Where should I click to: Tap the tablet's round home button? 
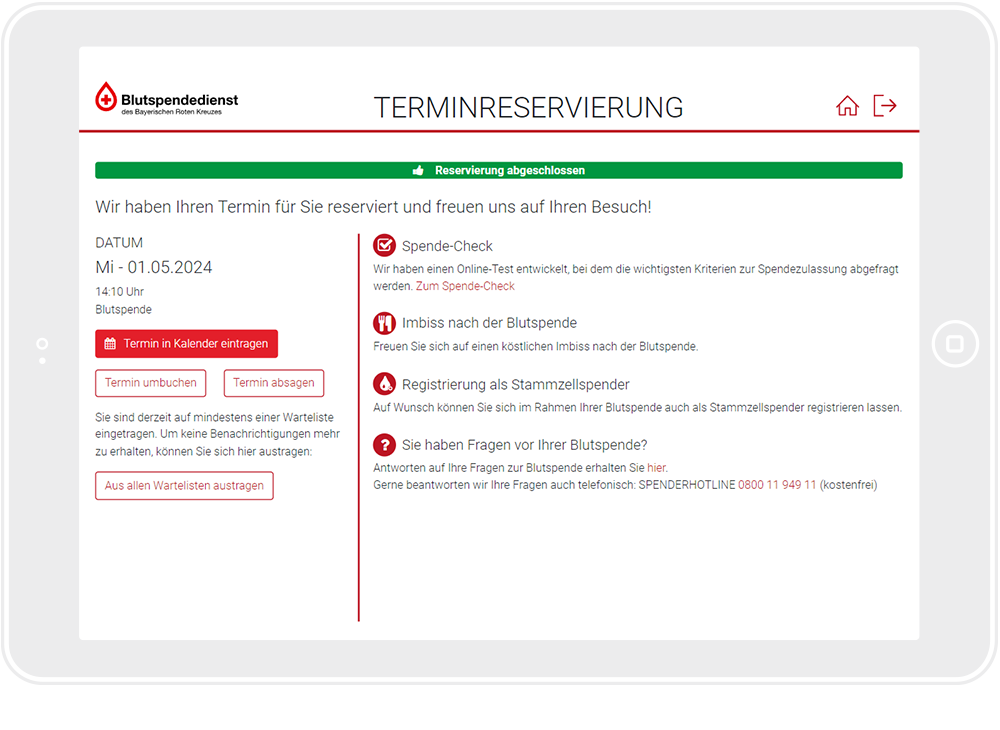pyautogui.click(x=955, y=344)
